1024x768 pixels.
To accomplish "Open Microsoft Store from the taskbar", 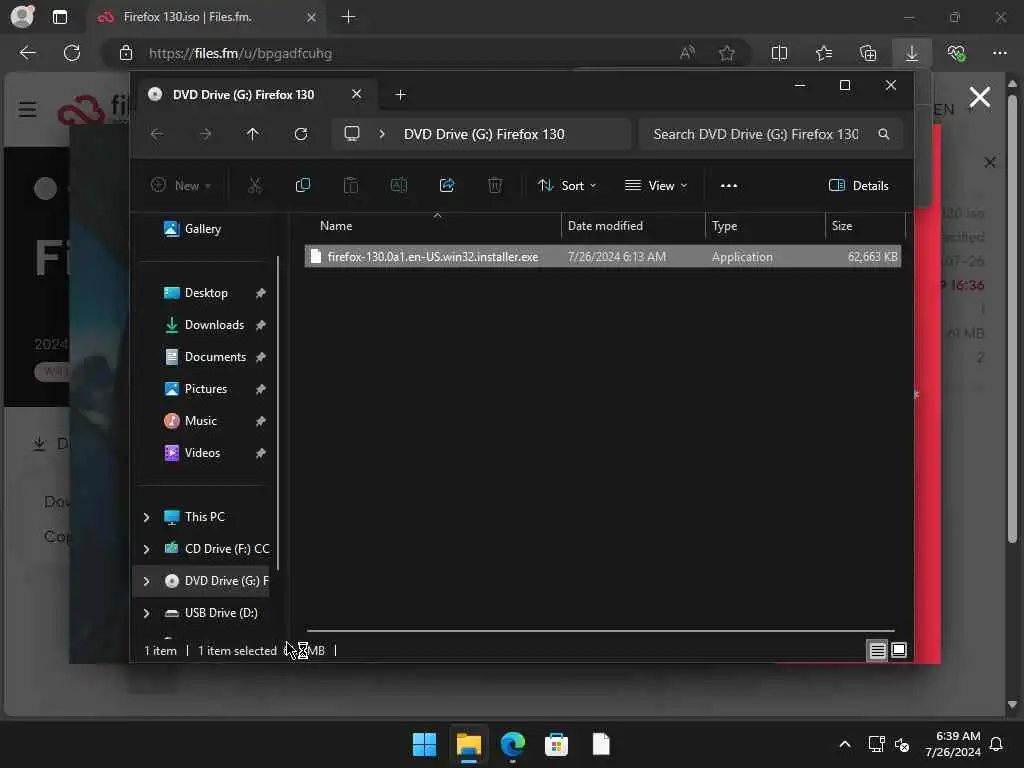I will (556, 744).
